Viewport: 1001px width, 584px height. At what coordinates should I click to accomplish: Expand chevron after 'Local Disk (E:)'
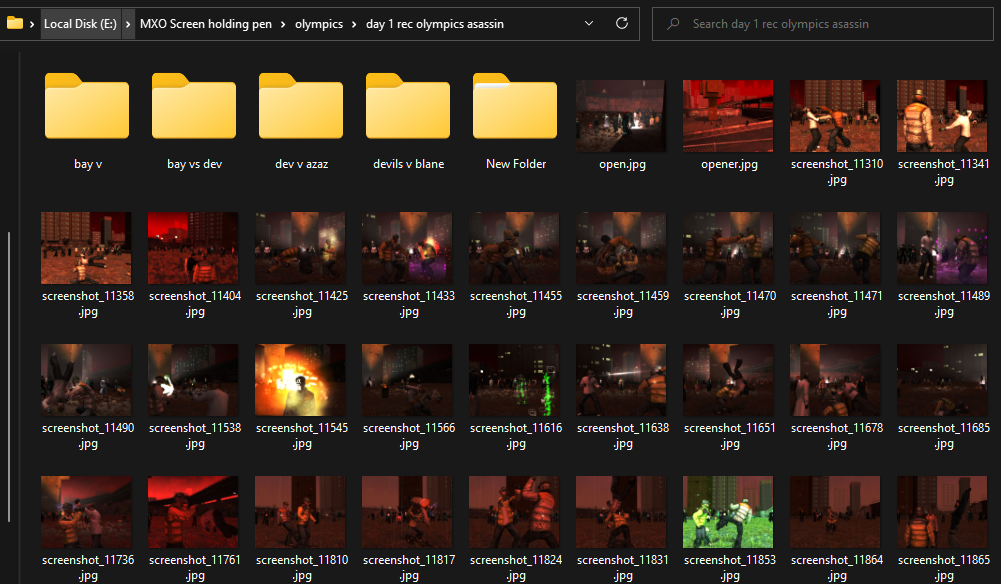pos(128,23)
